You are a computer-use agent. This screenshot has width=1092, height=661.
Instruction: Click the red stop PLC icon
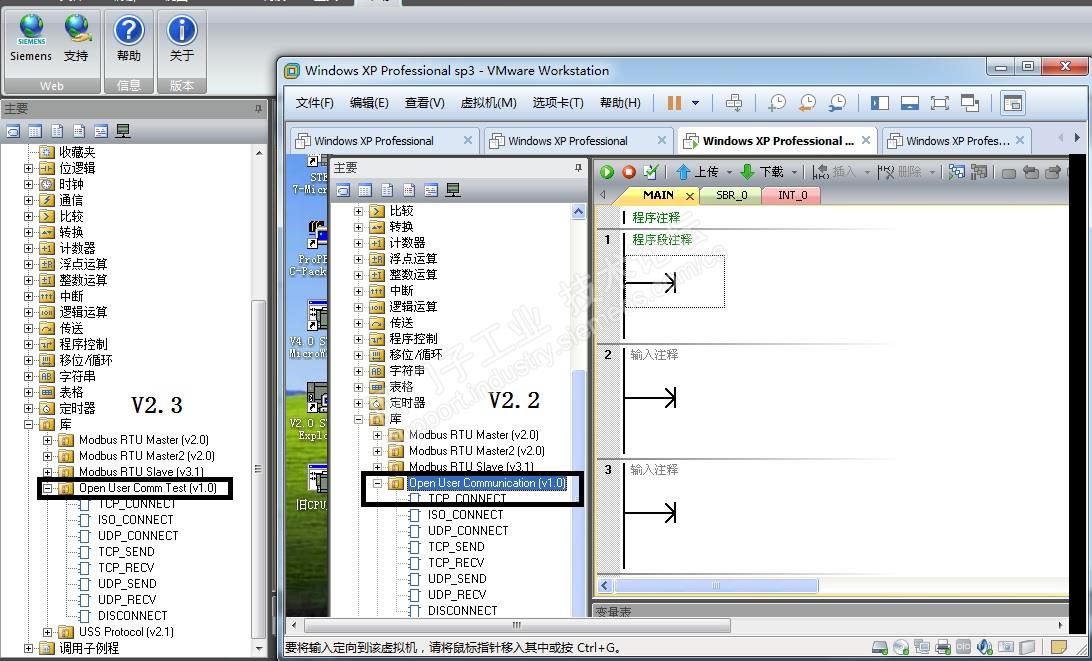point(629,171)
